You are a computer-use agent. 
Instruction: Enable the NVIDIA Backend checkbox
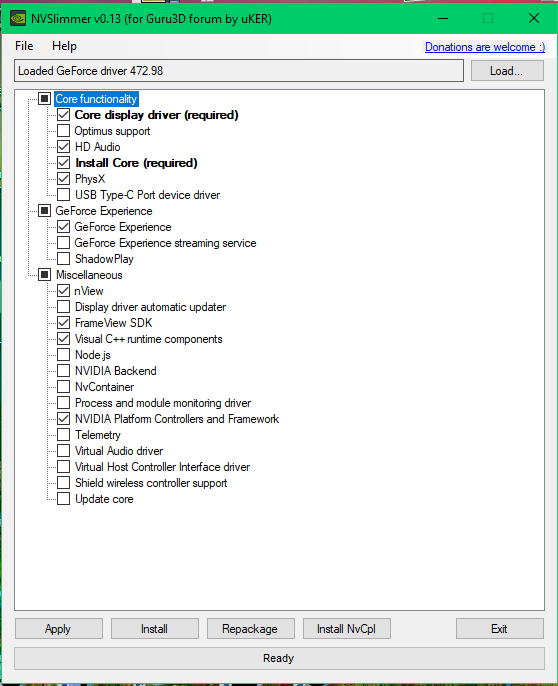pos(63,371)
